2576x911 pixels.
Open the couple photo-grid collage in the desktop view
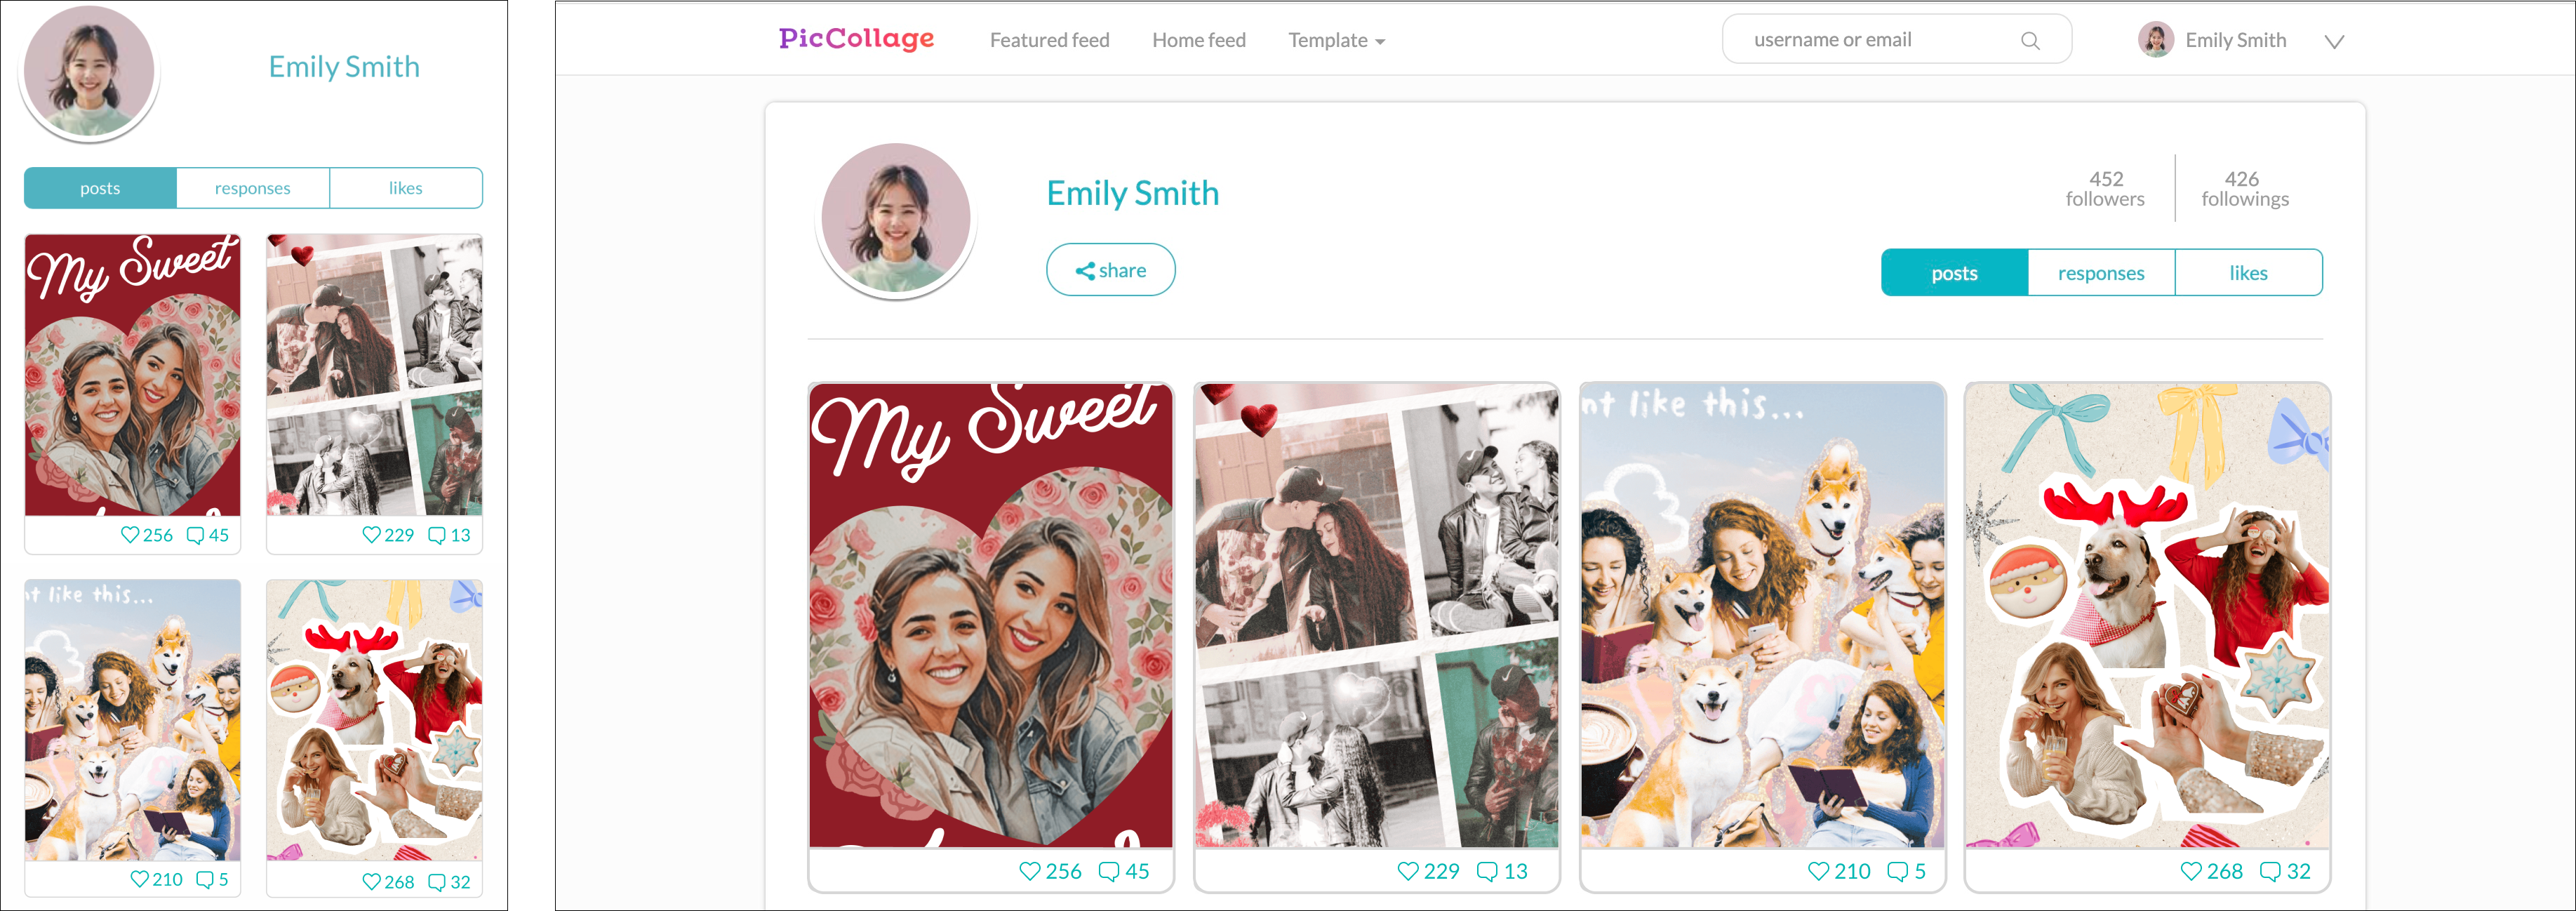1376,615
